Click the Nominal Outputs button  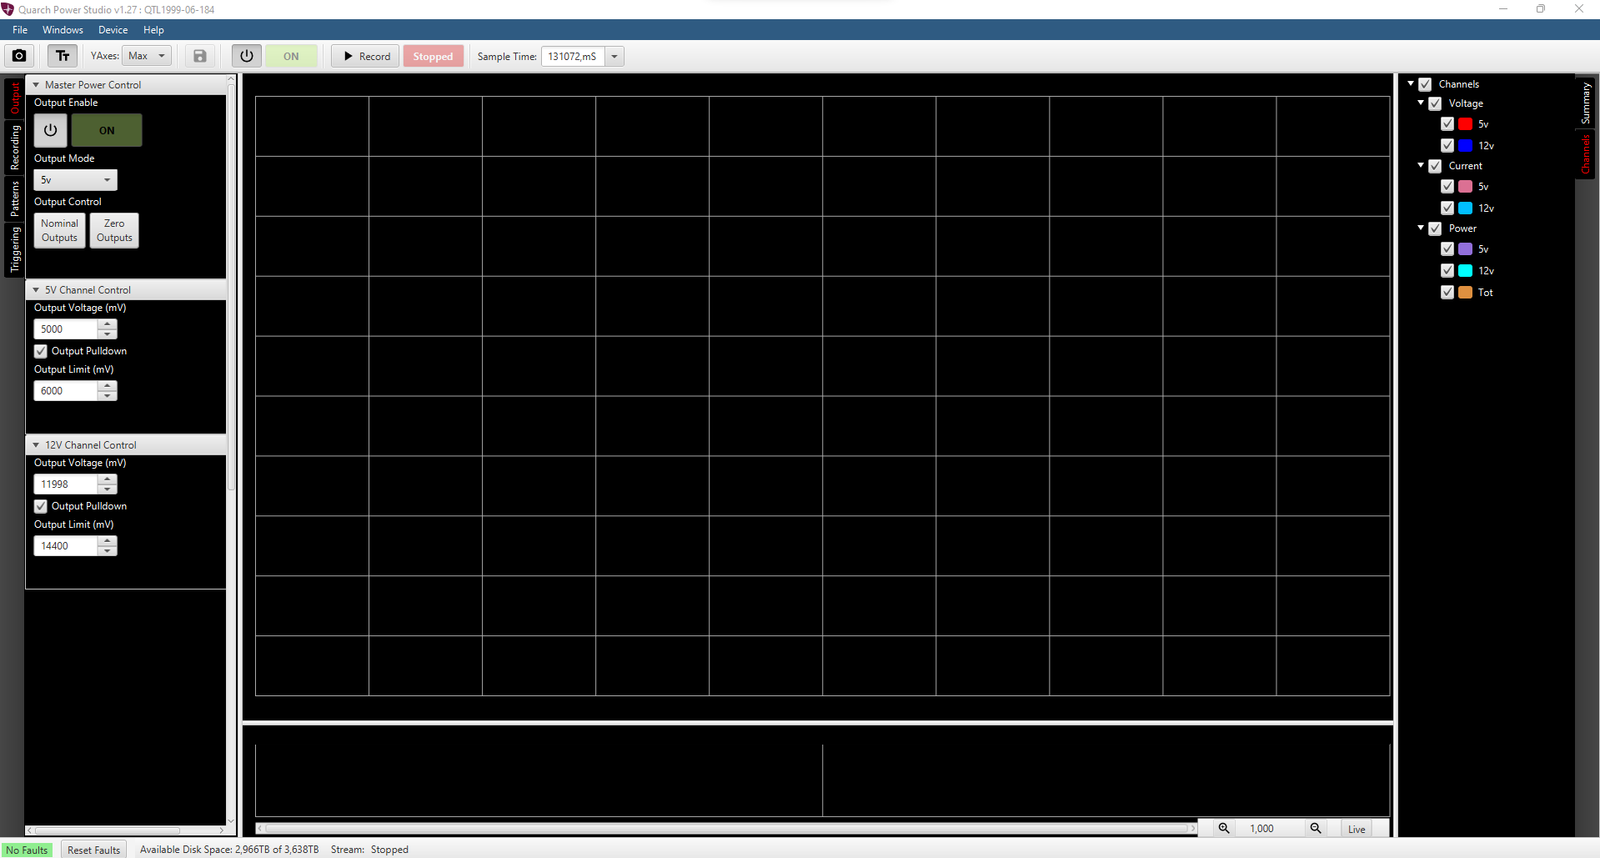point(59,230)
